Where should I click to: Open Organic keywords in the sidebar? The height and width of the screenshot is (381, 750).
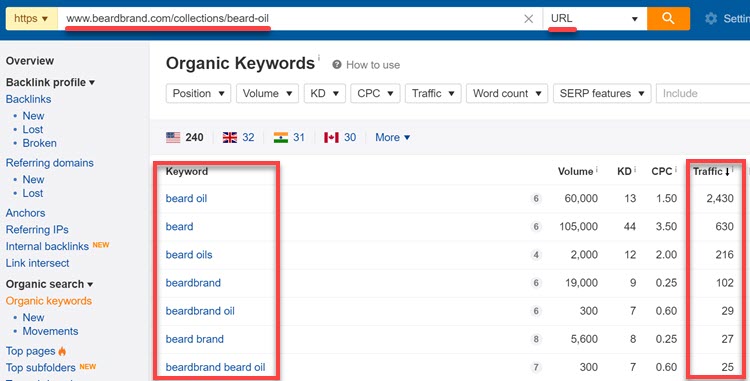click(49, 301)
